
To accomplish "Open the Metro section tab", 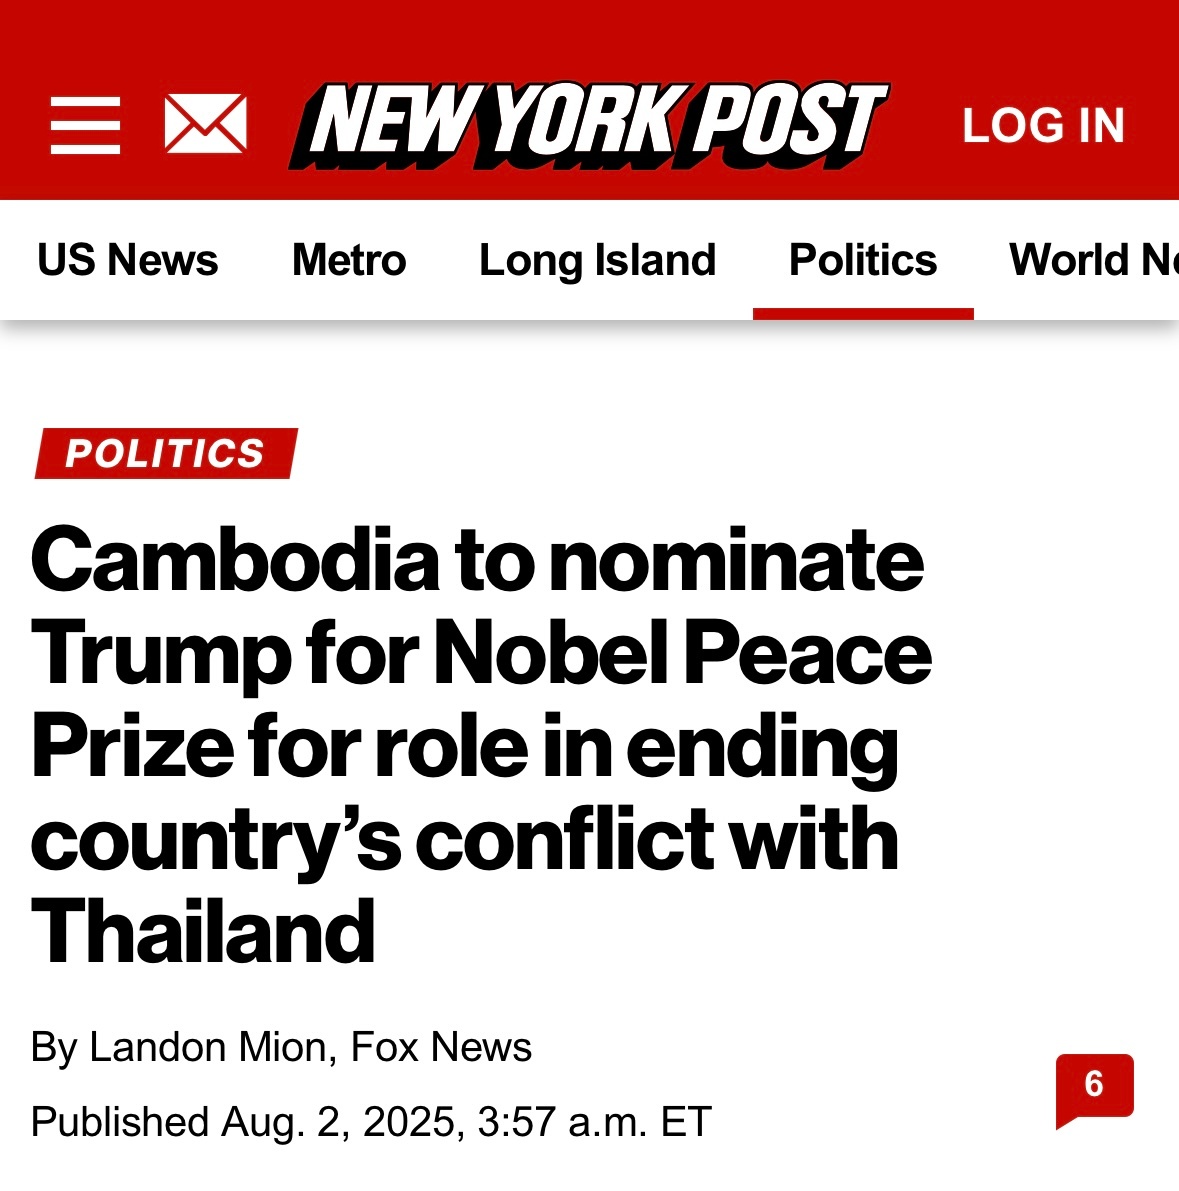I will pos(349,260).
